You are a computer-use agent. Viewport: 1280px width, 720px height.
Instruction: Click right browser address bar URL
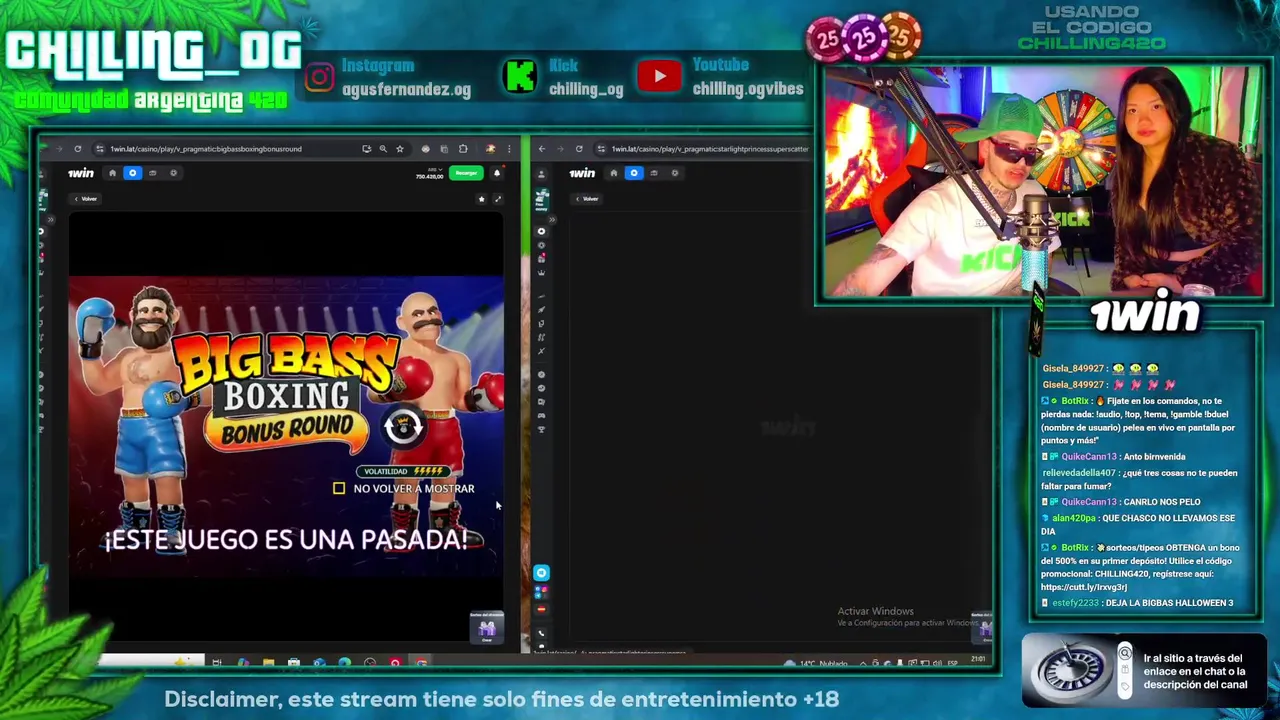tap(710, 149)
